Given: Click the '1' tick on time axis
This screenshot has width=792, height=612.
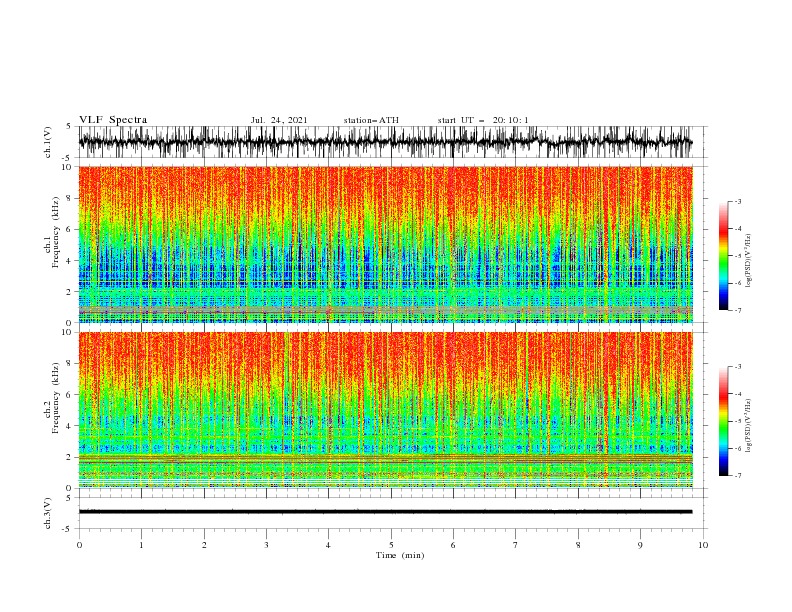Looking at the screenshot, I should pyautogui.click(x=141, y=545).
